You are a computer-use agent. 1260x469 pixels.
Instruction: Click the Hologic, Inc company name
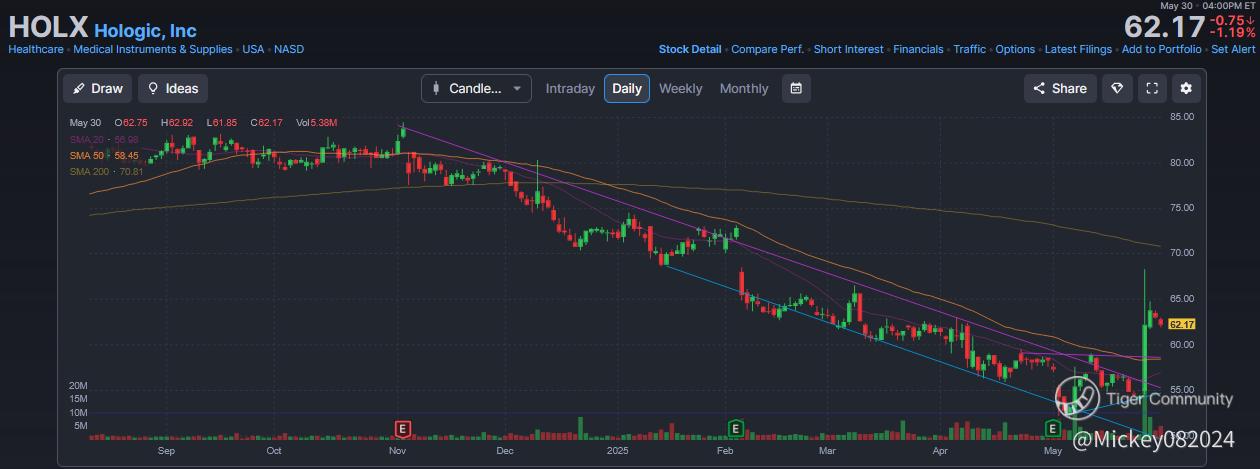coord(145,31)
